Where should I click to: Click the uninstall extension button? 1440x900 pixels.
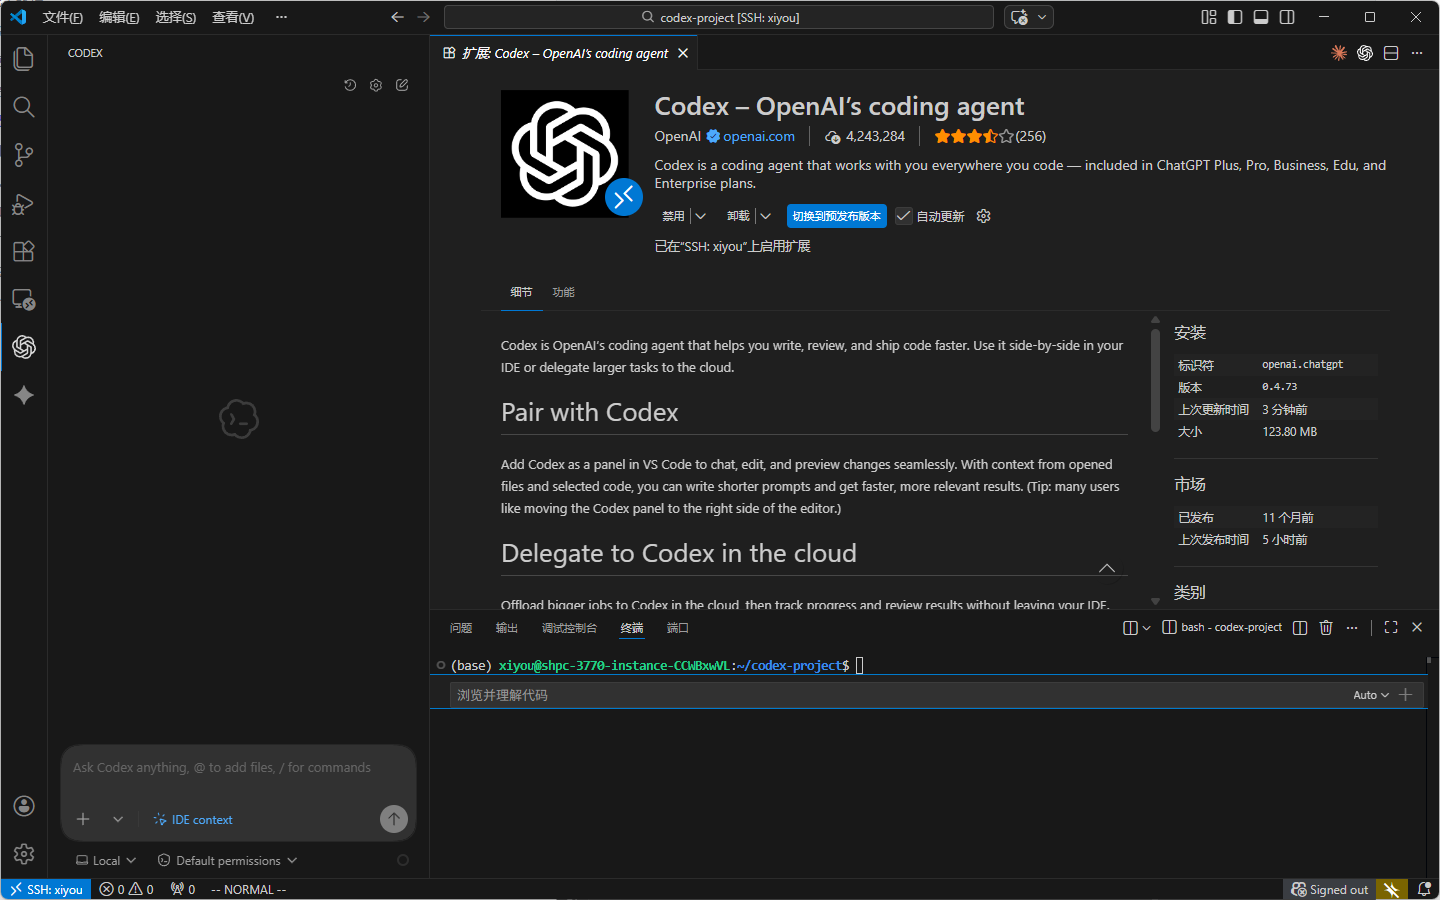click(738, 216)
